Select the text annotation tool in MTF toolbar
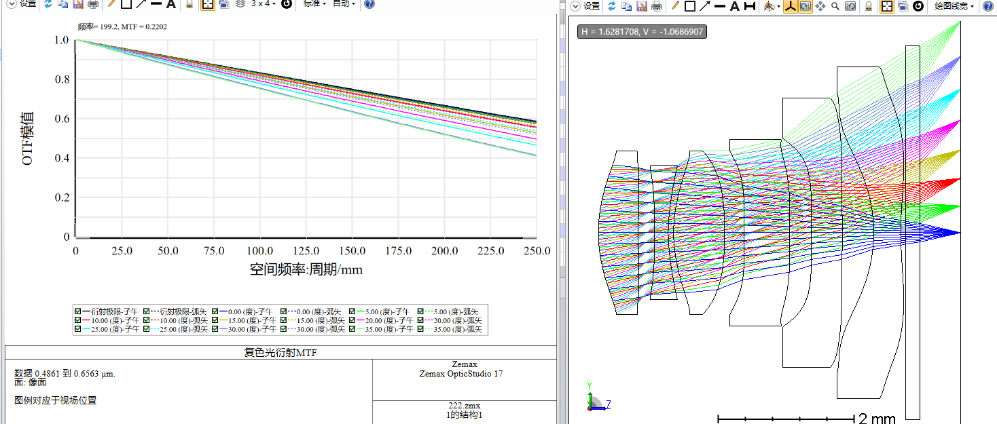This screenshot has height=424, width=997. [x=171, y=5]
